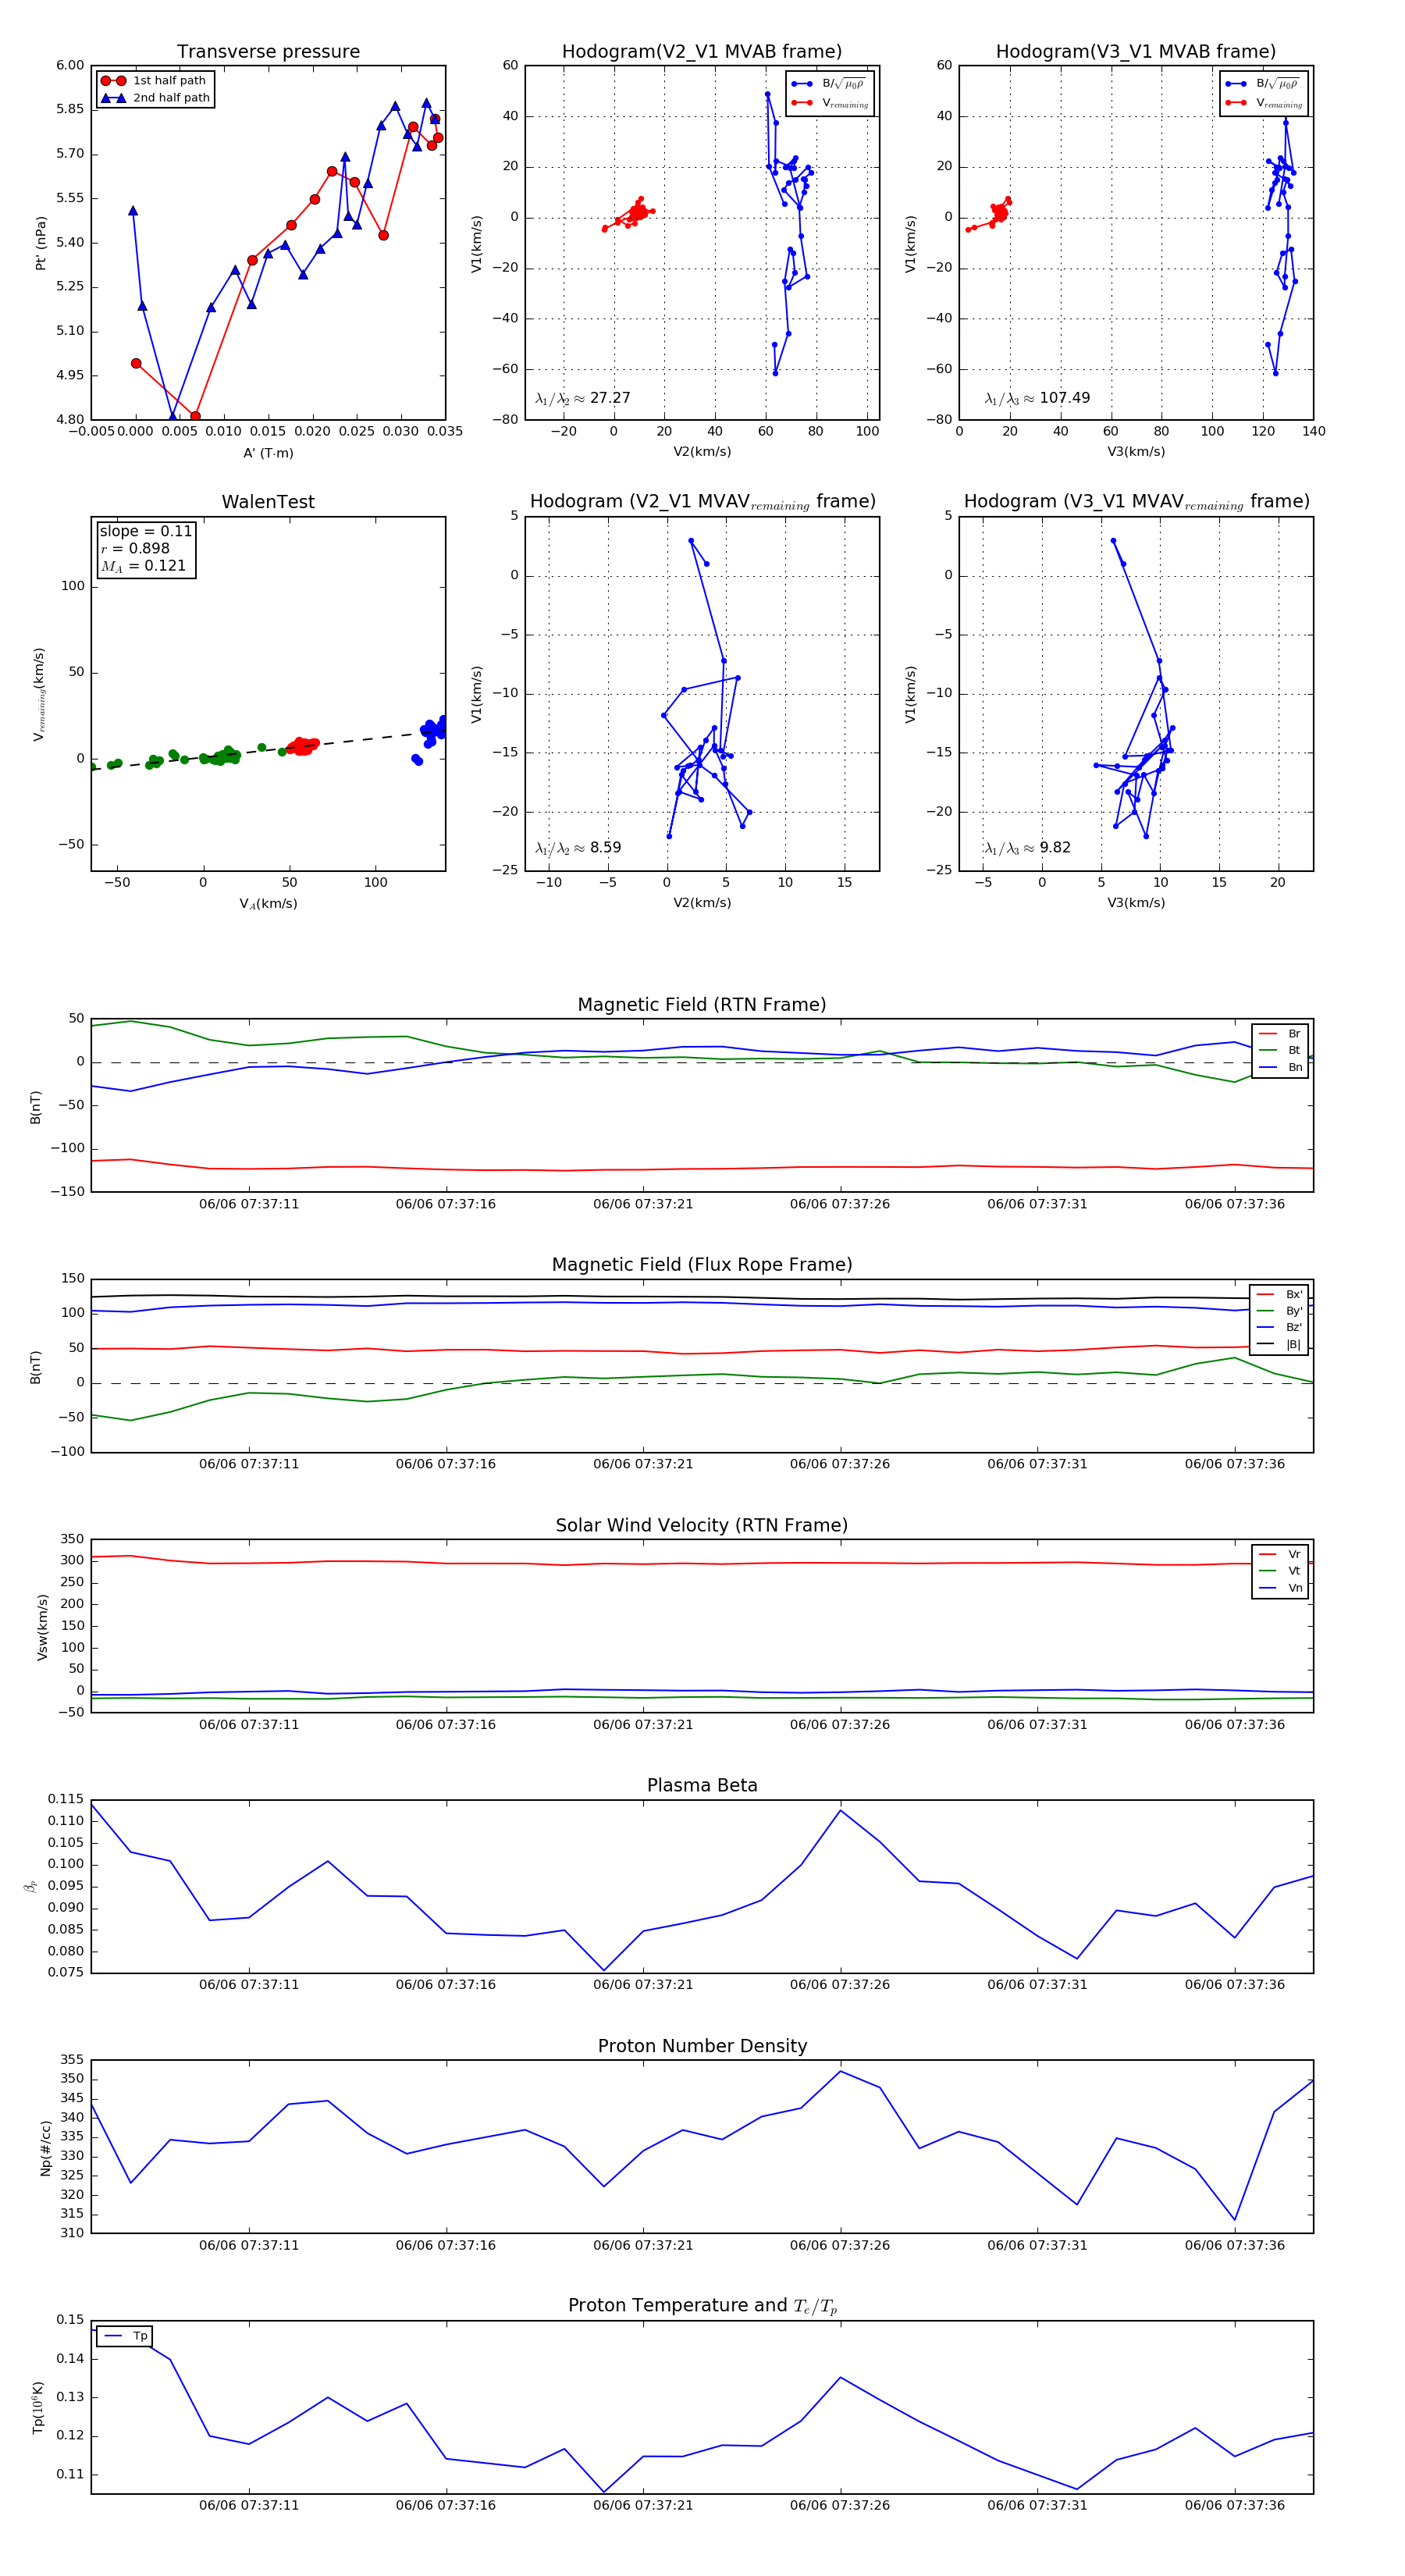
Task: Click the 'M_A = 0.121' text
Action: click(x=142, y=566)
